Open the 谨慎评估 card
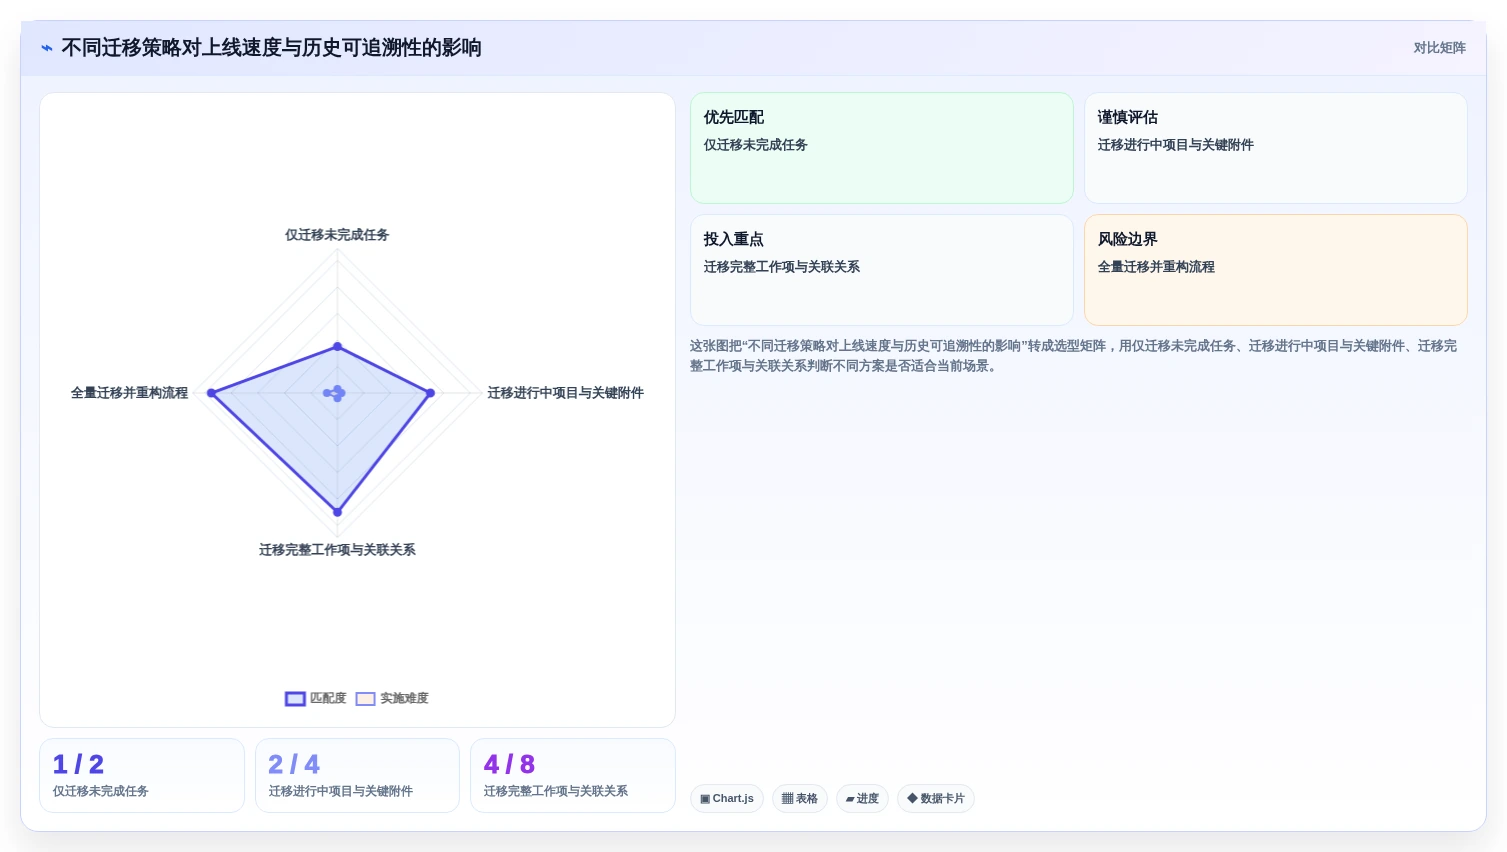The height and width of the screenshot is (852, 1507). tap(1275, 148)
